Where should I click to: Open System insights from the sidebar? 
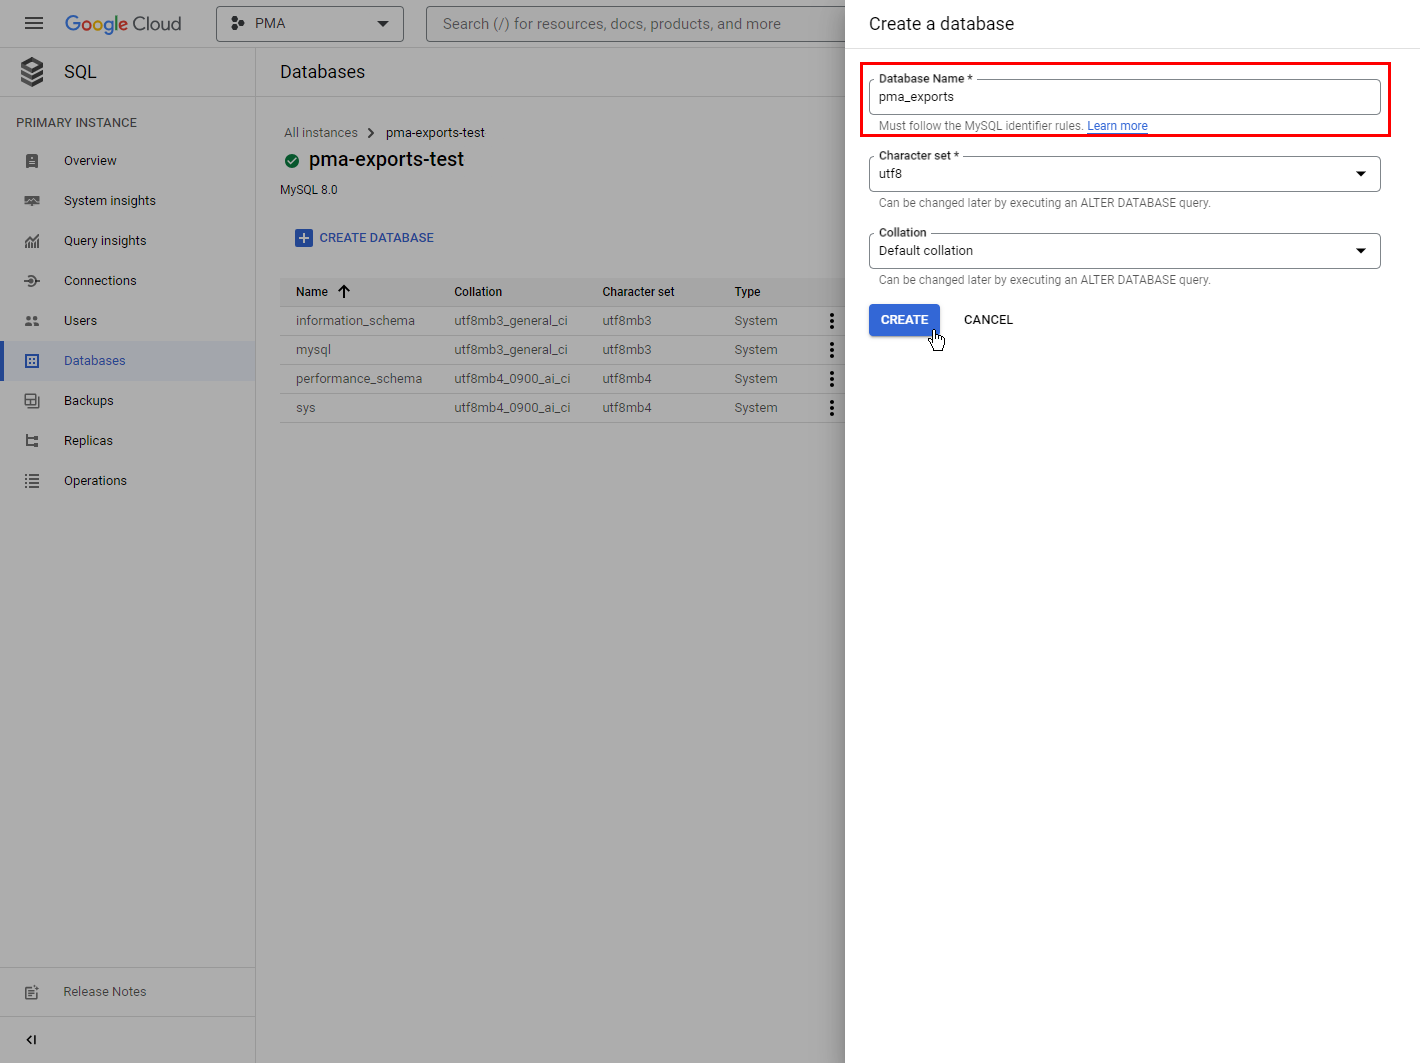pyautogui.click(x=109, y=201)
